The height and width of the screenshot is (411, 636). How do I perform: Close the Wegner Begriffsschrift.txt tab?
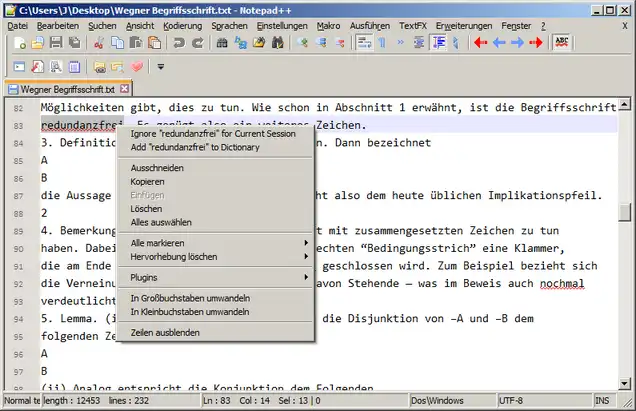point(125,88)
